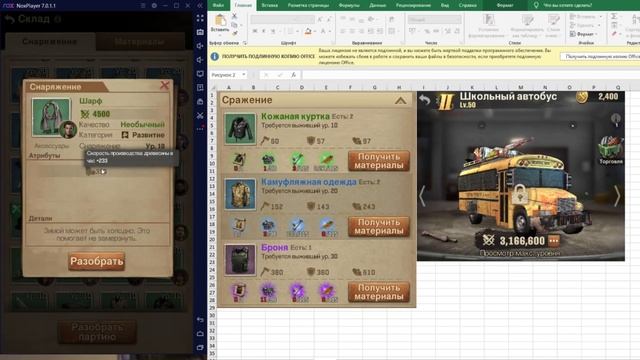This screenshot has width=640, height=360.
Task: Show next vehicle with right arrow
Action: (x=617, y=196)
